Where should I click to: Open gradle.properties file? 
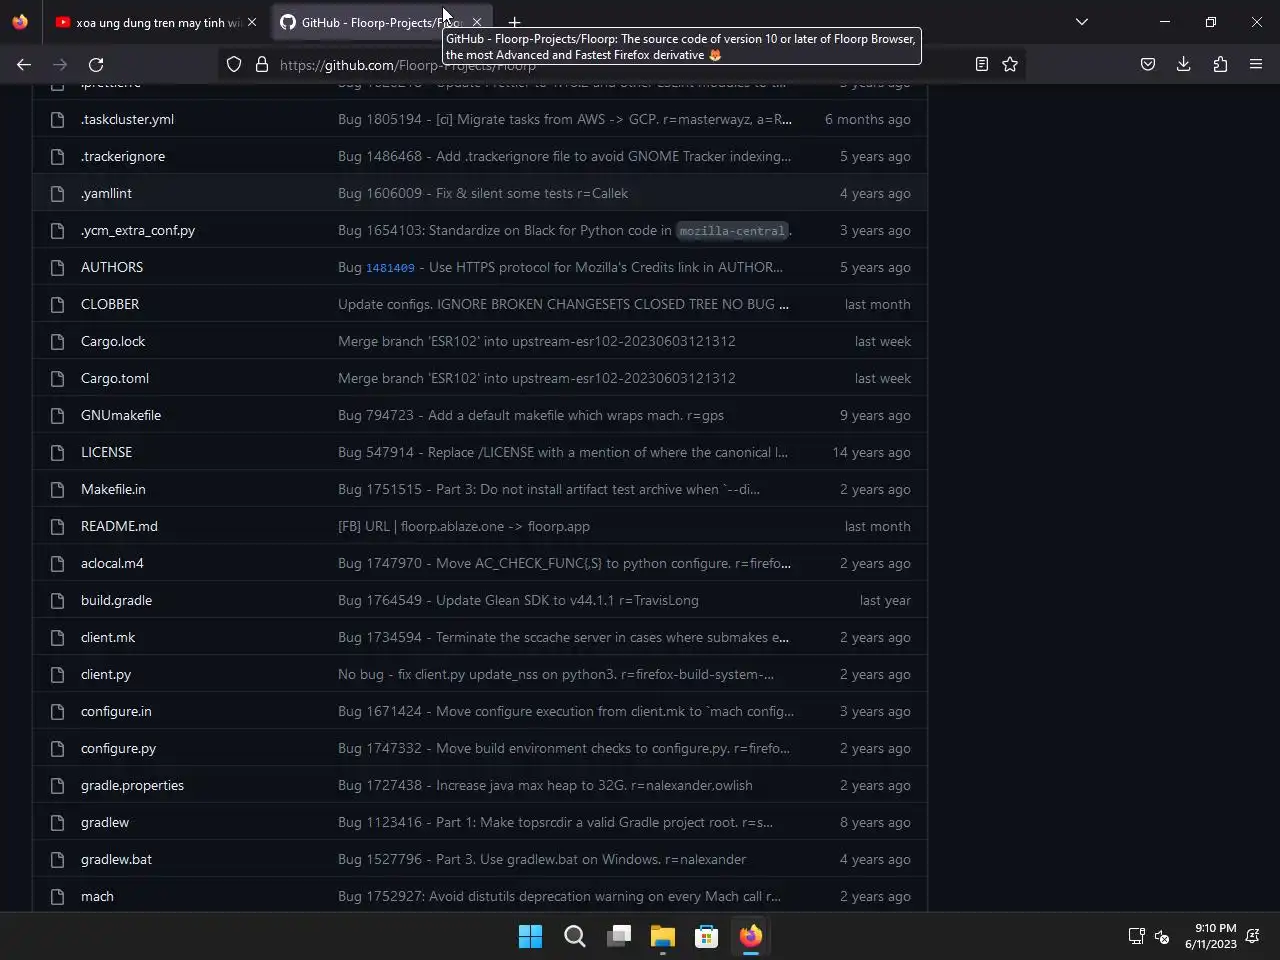(x=132, y=785)
